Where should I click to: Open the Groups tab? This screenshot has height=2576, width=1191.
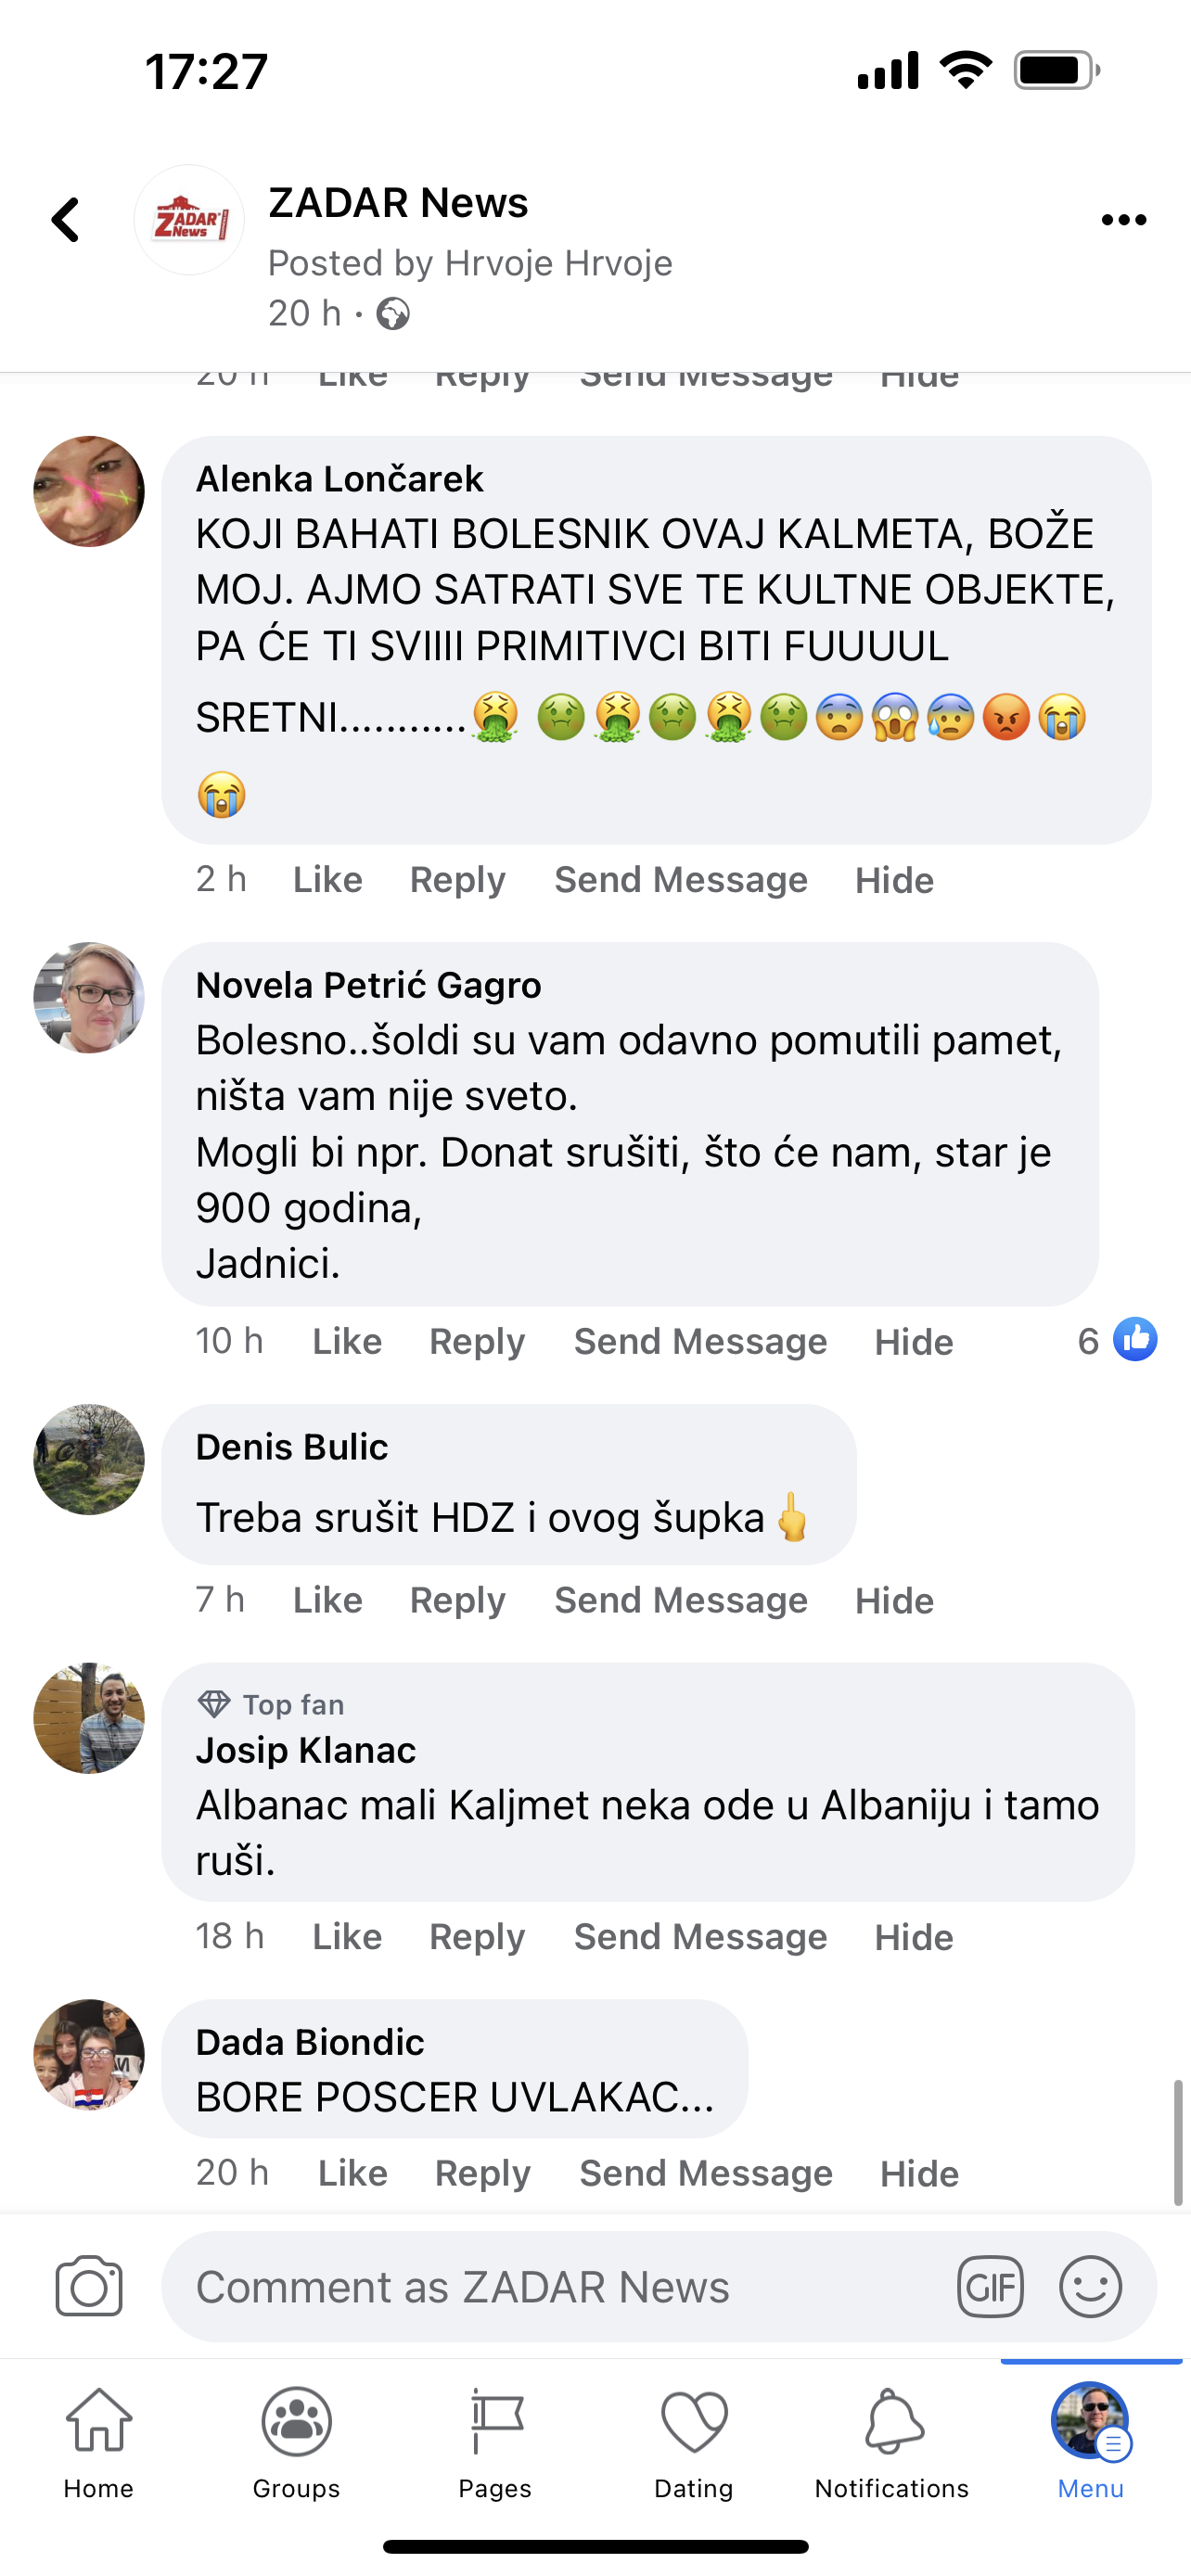pos(296,2442)
